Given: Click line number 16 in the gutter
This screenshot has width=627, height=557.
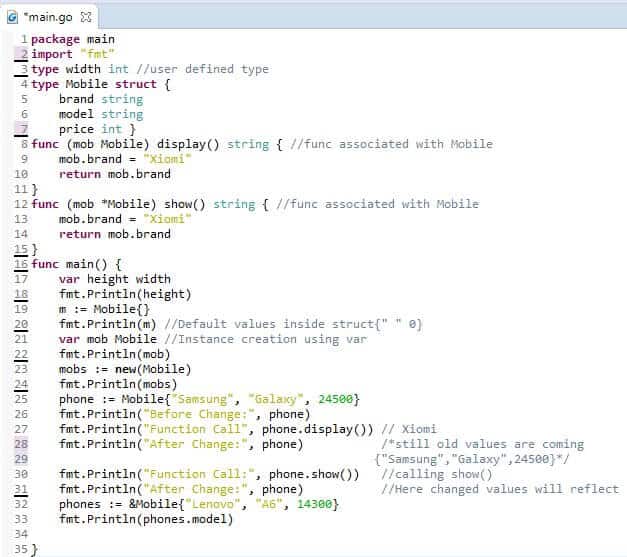Looking at the screenshot, I should pos(22,264).
